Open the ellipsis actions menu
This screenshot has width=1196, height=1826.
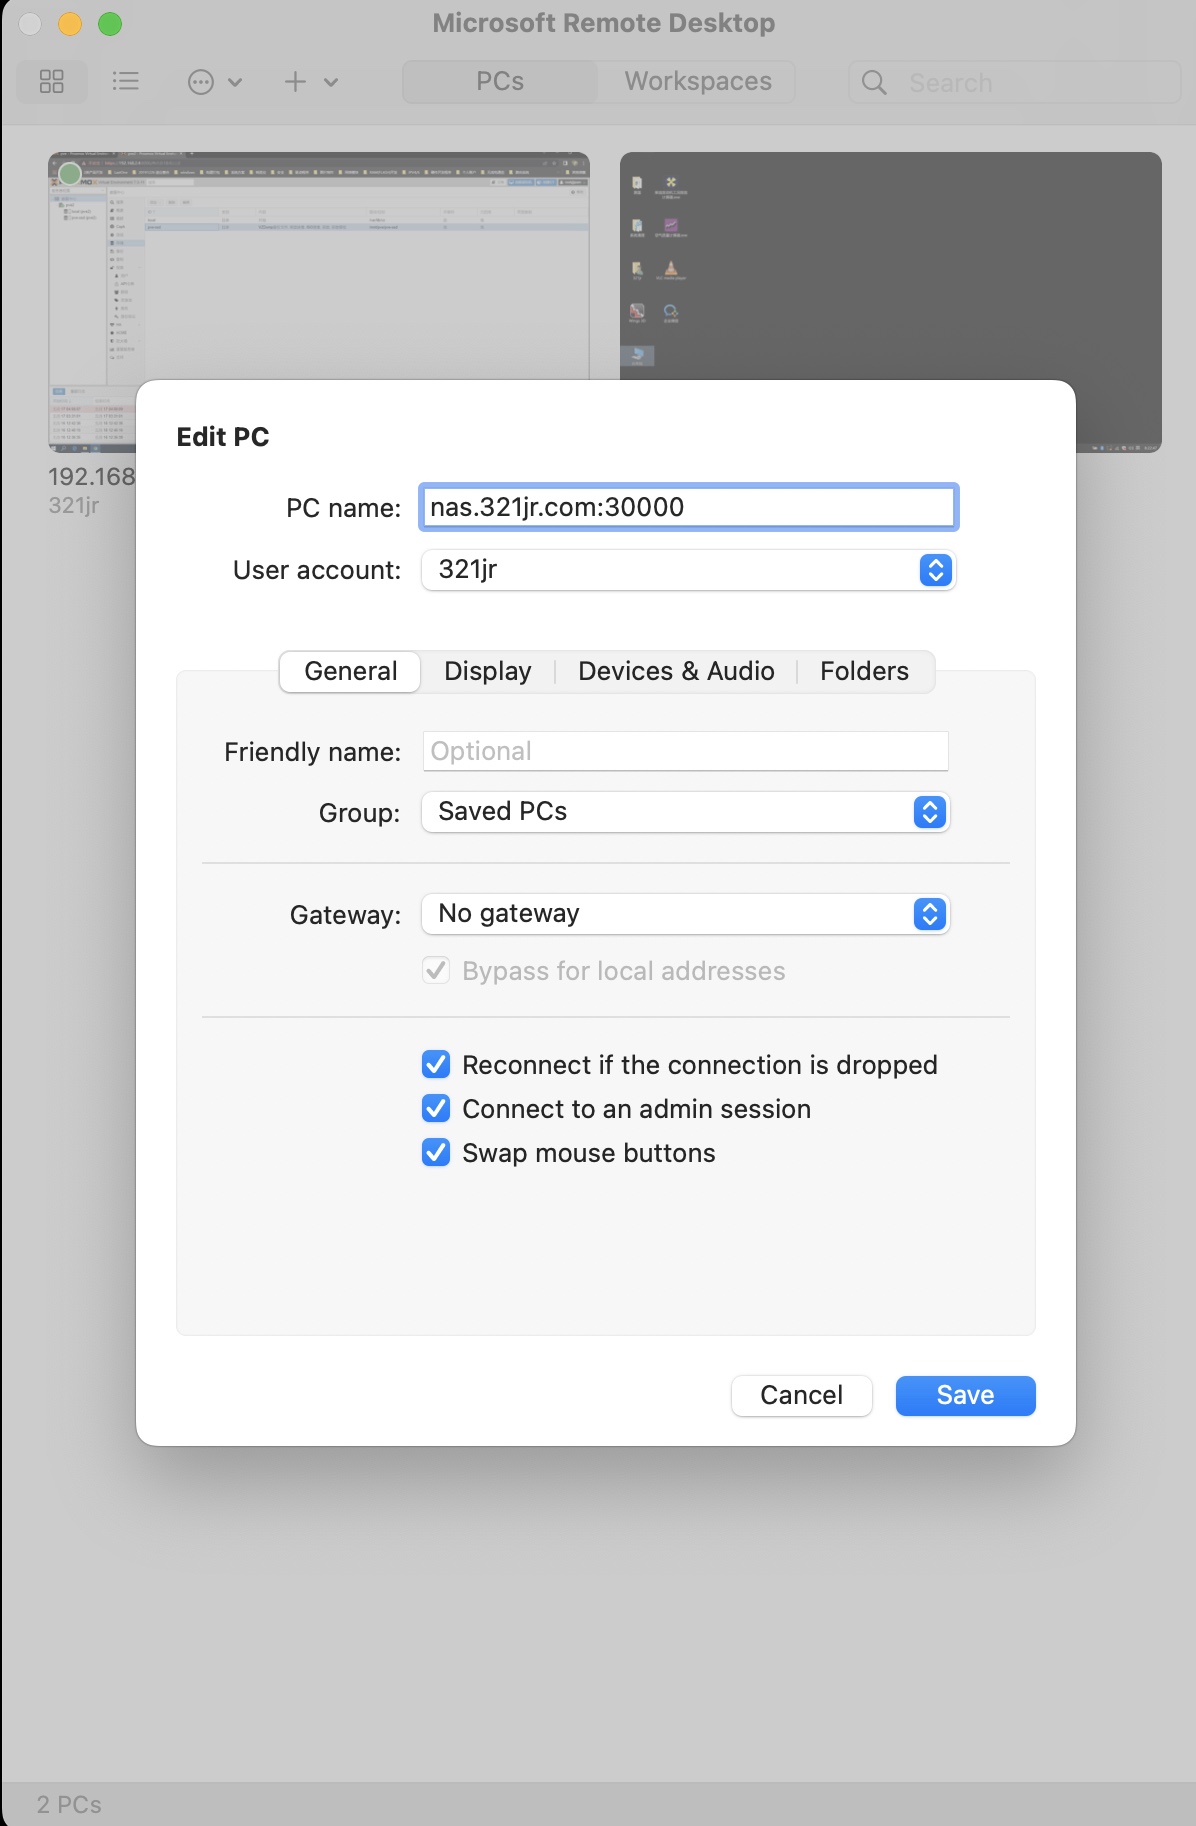[201, 82]
